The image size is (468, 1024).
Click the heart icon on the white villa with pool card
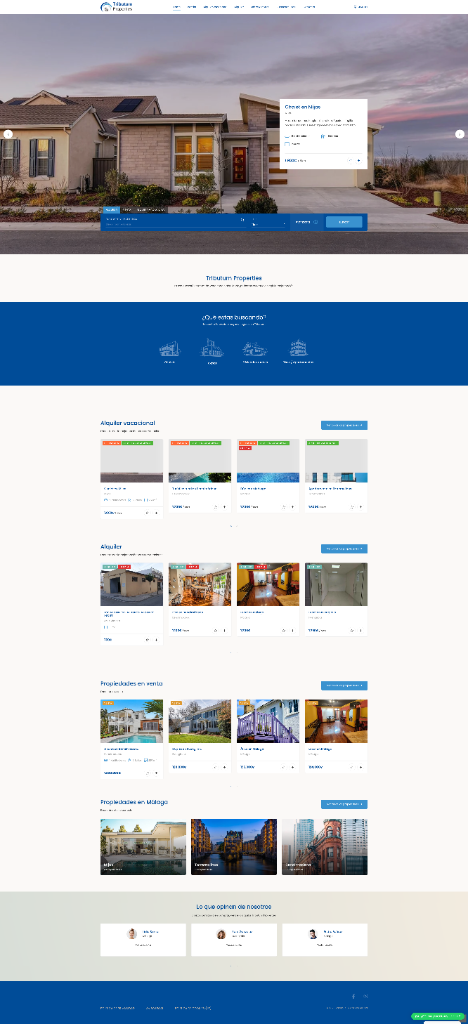coord(148,773)
